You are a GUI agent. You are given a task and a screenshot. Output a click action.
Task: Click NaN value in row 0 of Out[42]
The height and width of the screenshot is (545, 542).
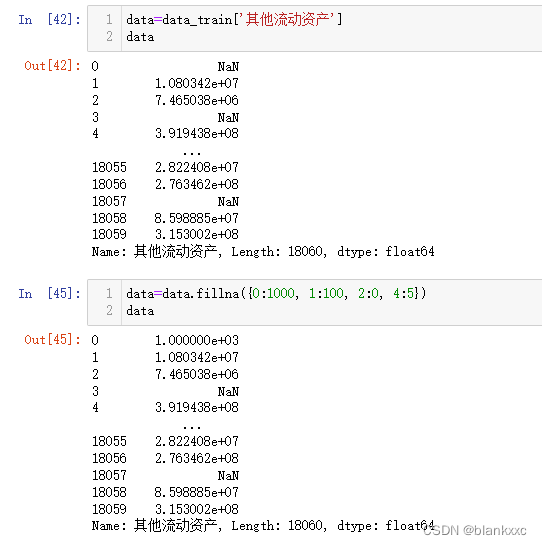tap(228, 66)
